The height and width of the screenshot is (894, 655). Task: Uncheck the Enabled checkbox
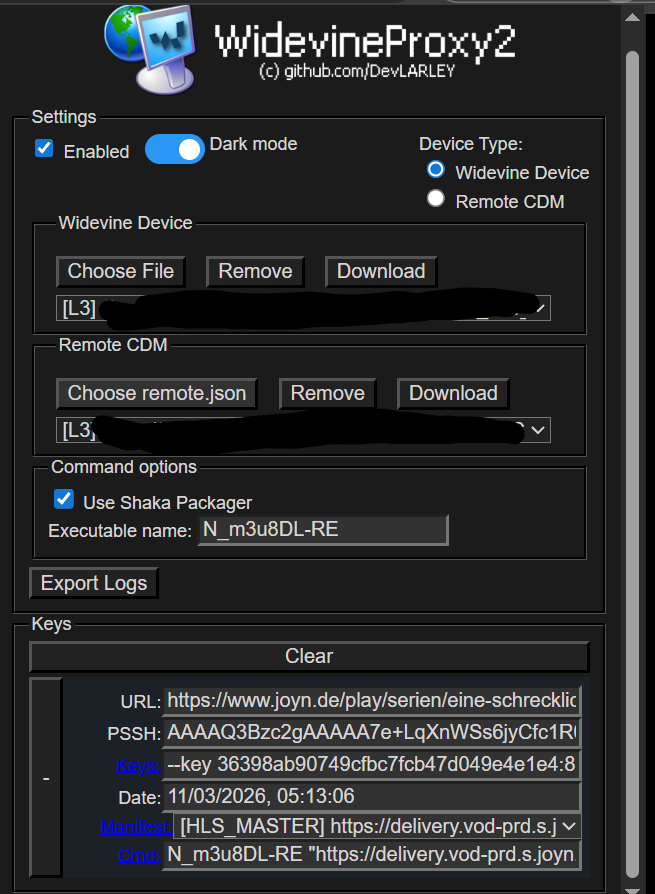click(44, 148)
